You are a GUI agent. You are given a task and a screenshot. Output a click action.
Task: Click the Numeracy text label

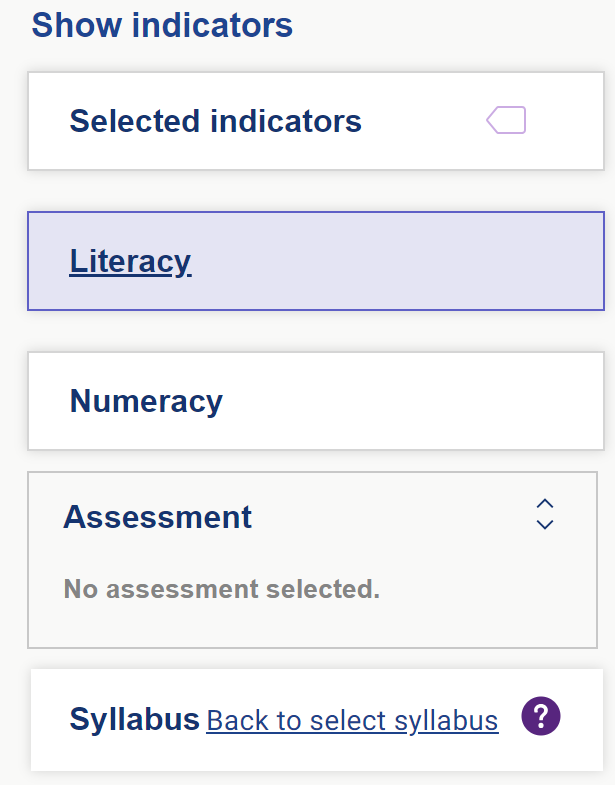click(146, 401)
